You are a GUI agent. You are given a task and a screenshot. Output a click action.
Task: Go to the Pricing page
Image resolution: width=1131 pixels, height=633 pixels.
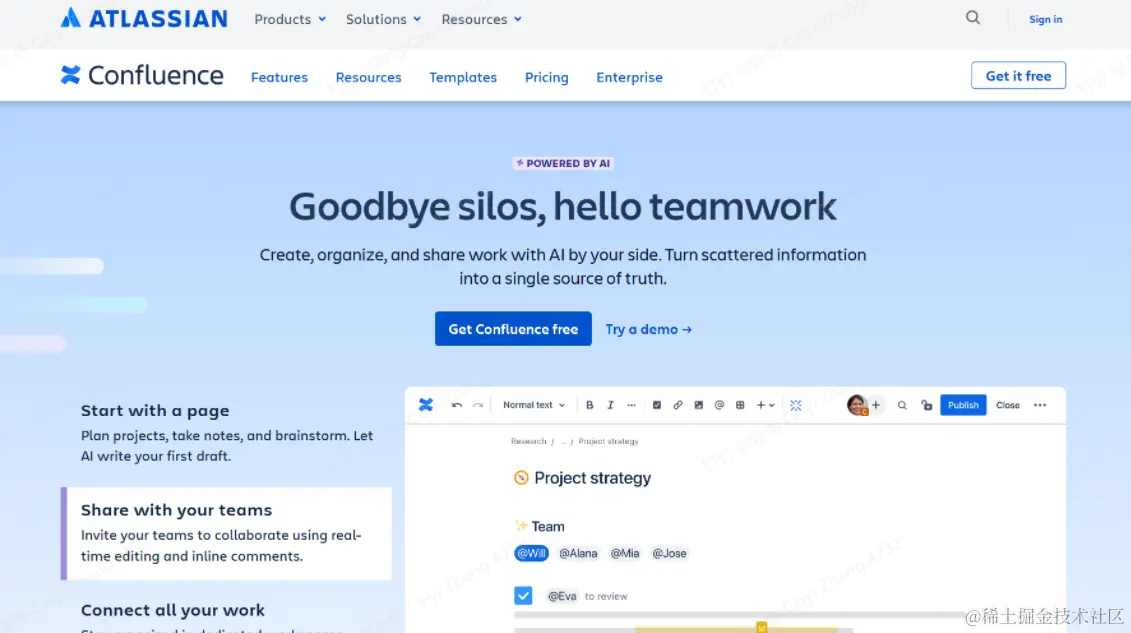tap(547, 77)
